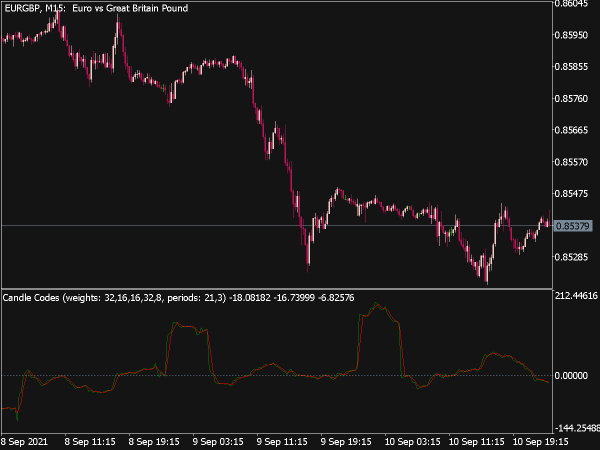
Task: Click the 0.85570 price axis level
Action: tap(571, 162)
